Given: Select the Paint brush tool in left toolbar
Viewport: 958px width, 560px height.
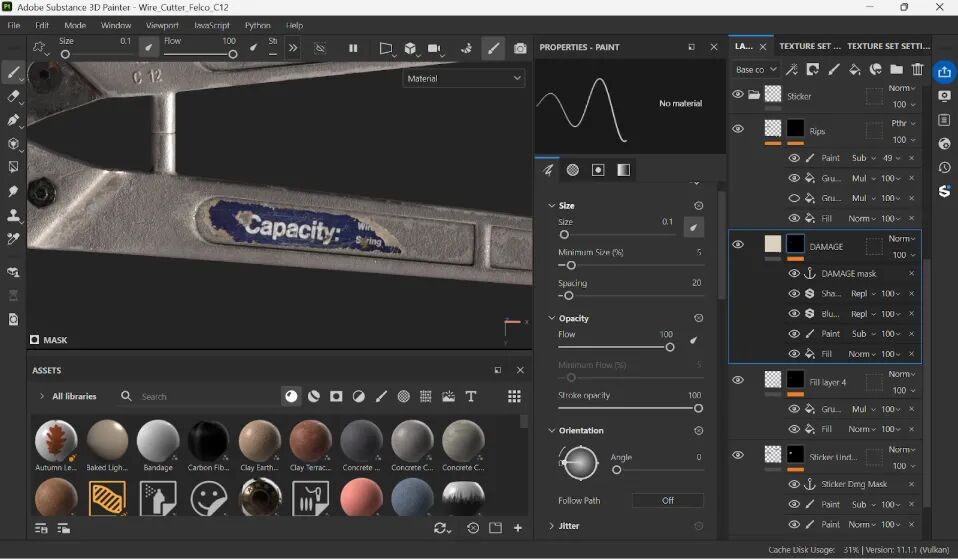Looking at the screenshot, I should (x=13, y=73).
